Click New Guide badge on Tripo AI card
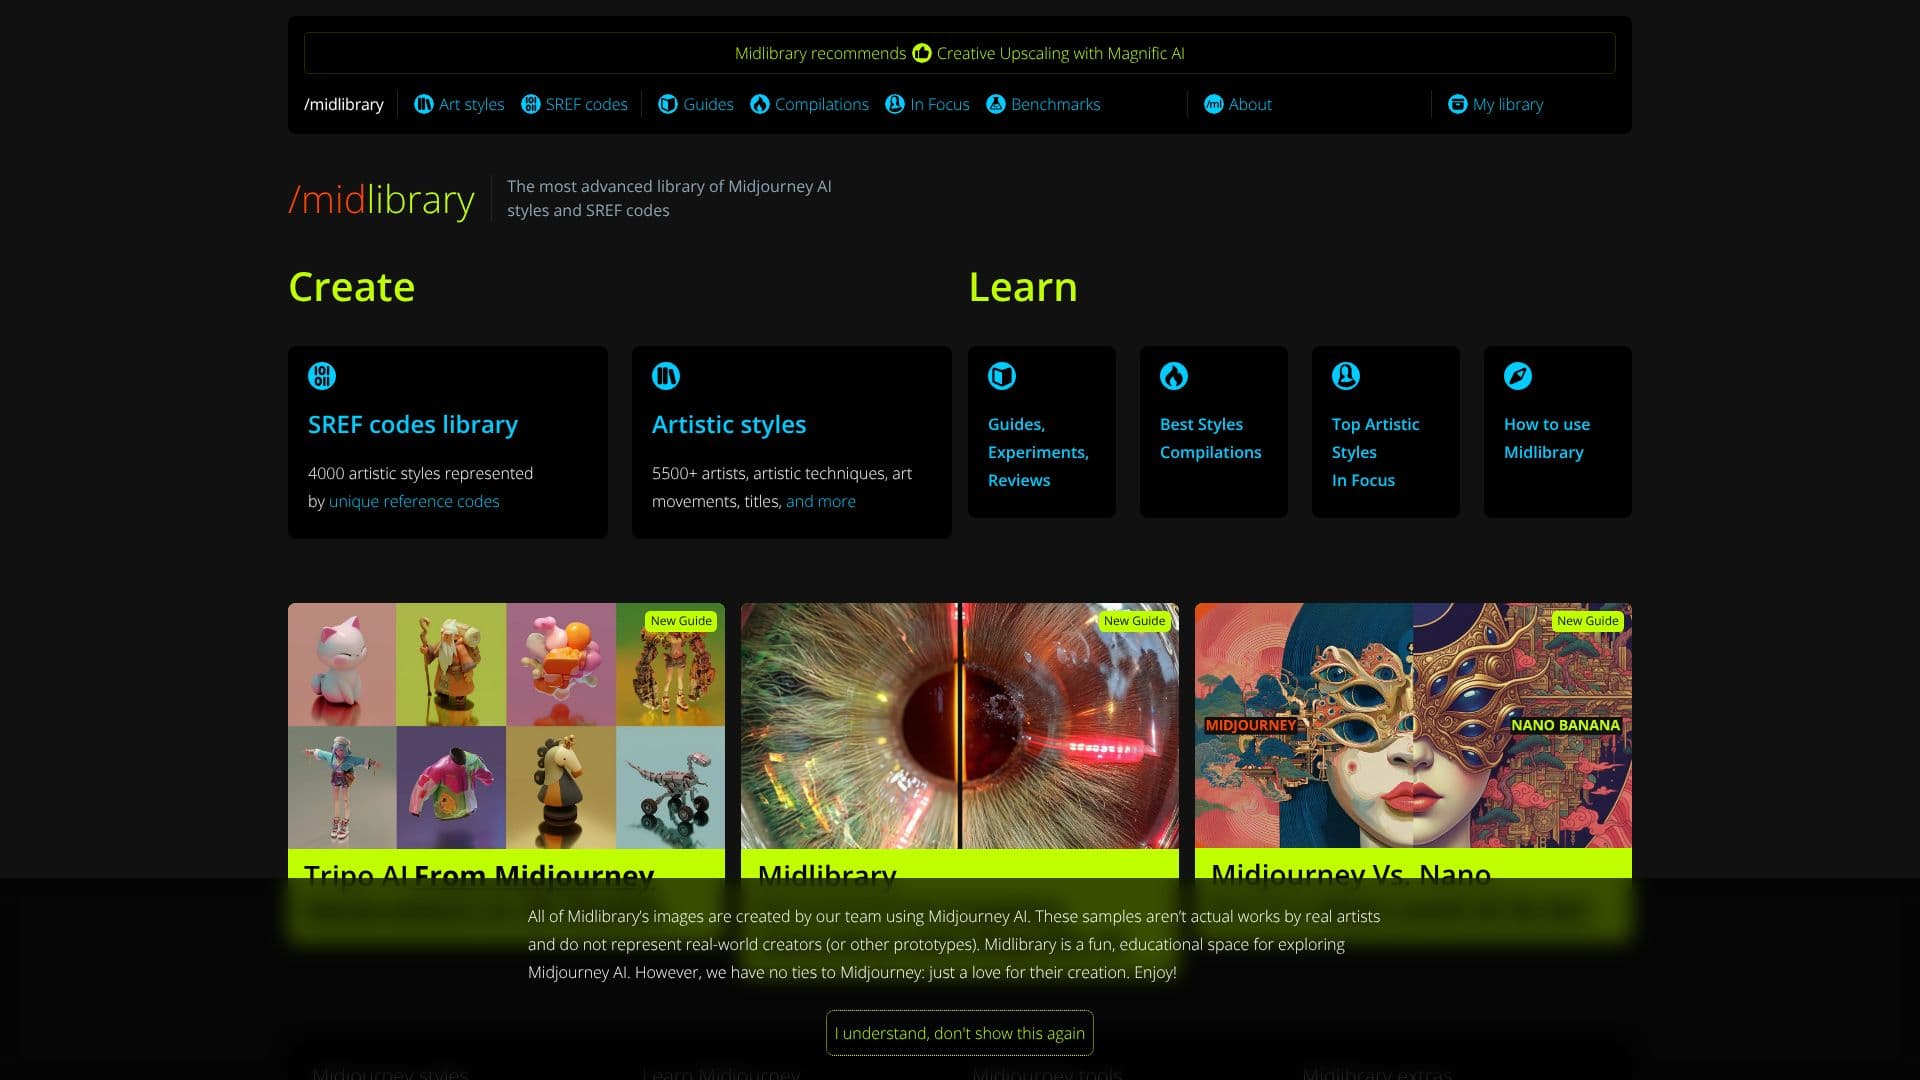 [x=681, y=621]
